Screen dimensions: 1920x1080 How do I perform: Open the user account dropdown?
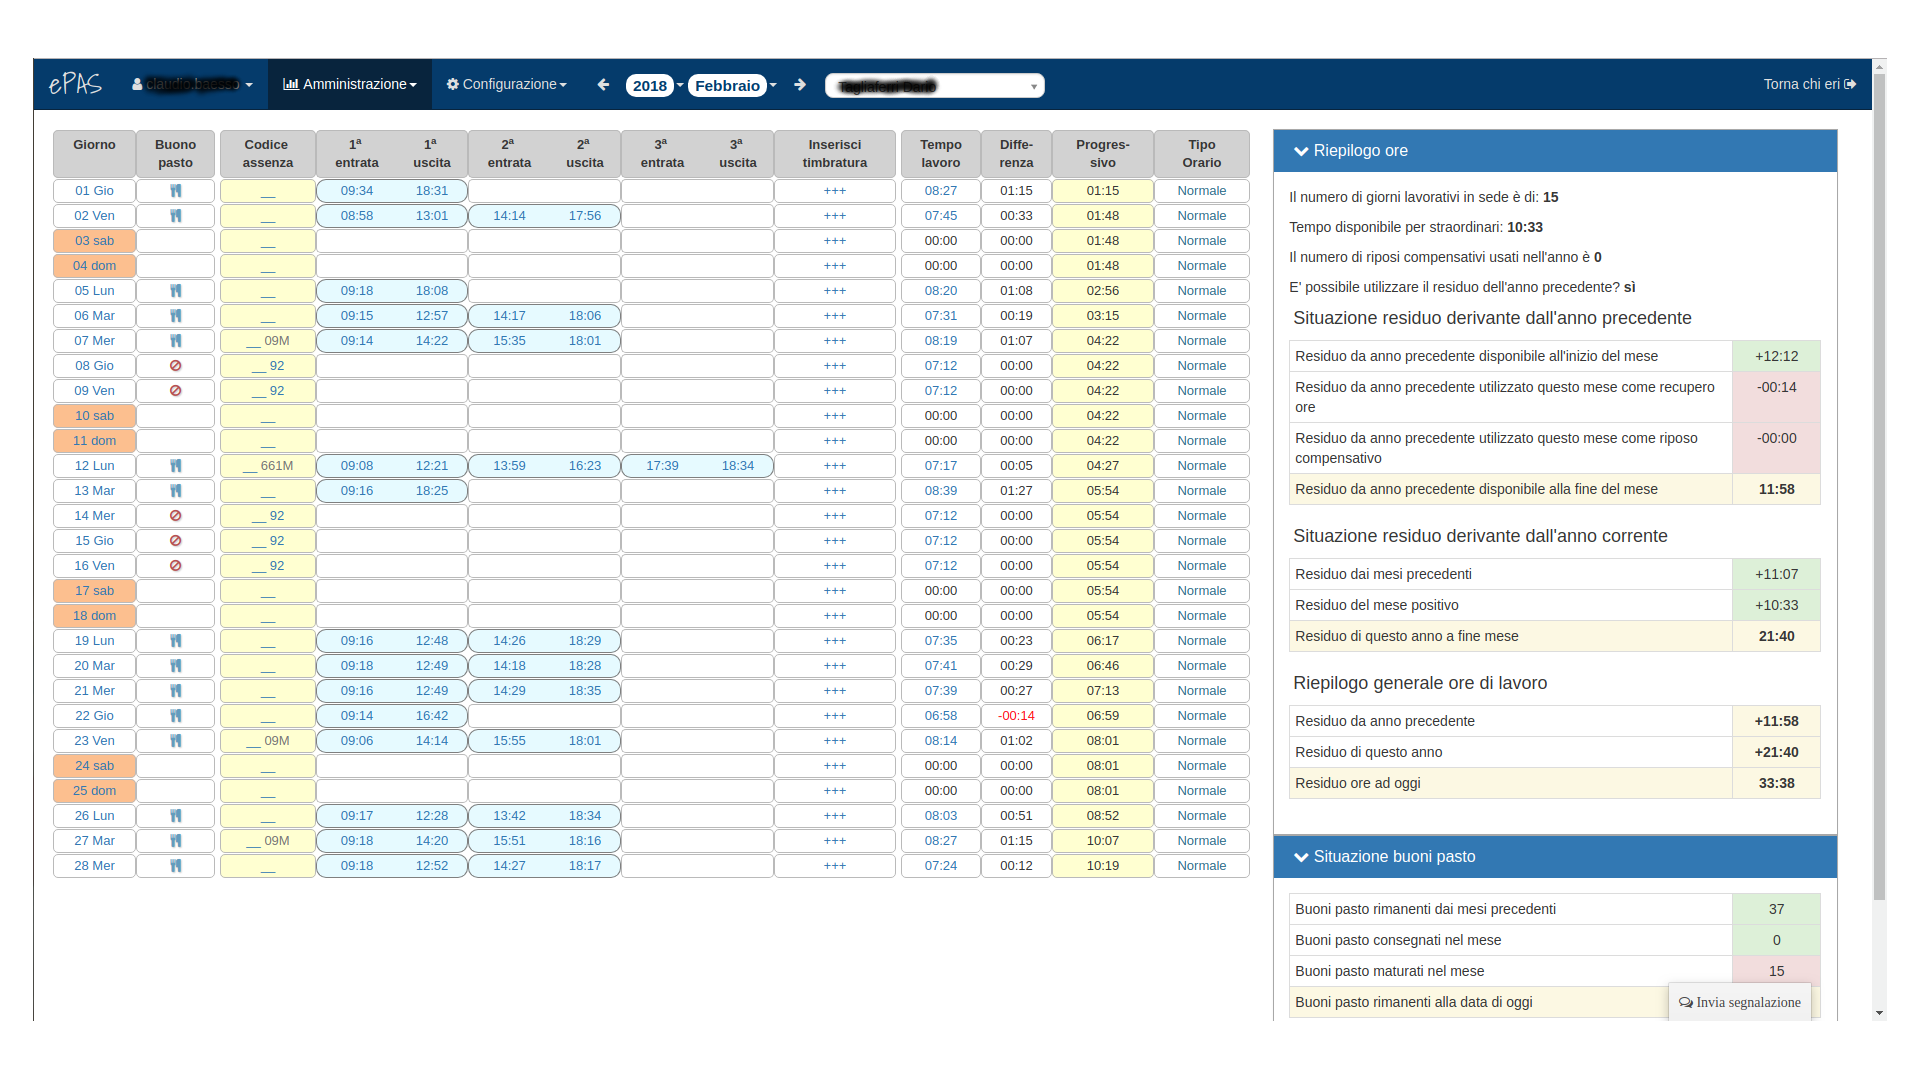192,84
